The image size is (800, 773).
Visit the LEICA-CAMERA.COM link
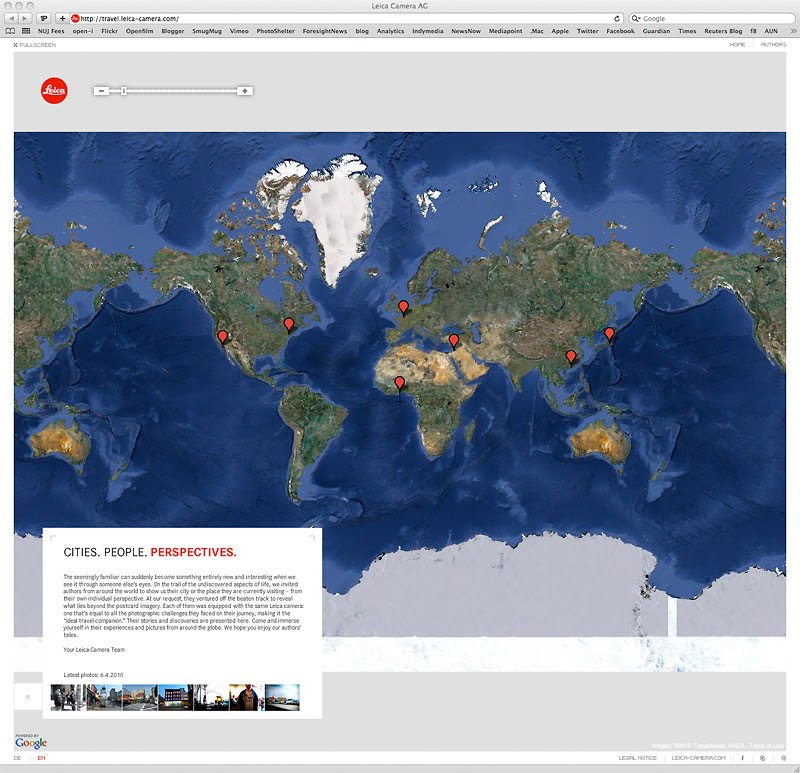pyautogui.click(x=698, y=759)
